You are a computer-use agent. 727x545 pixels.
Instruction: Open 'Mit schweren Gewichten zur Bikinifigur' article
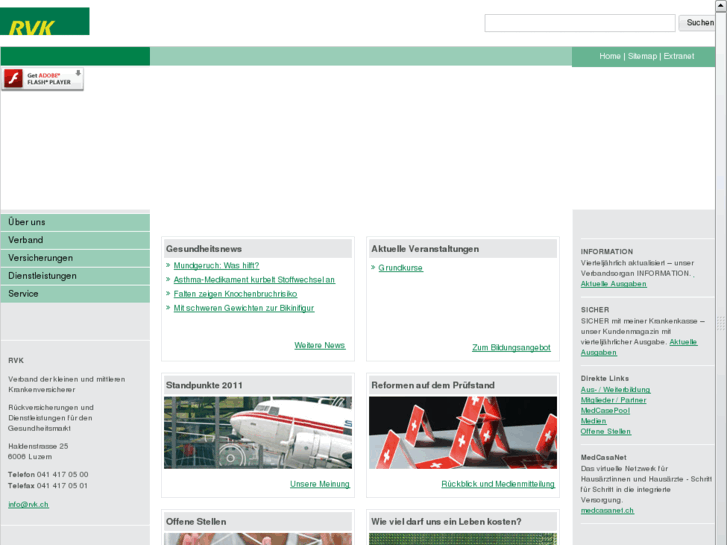coord(243,308)
